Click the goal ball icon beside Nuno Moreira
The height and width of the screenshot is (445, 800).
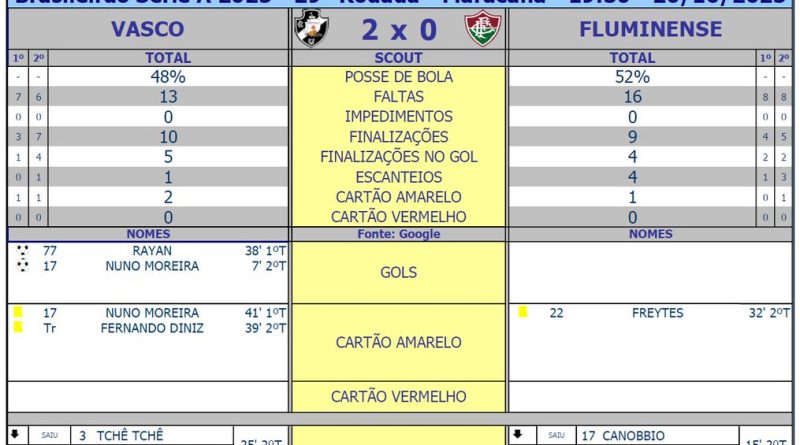pos(23,266)
